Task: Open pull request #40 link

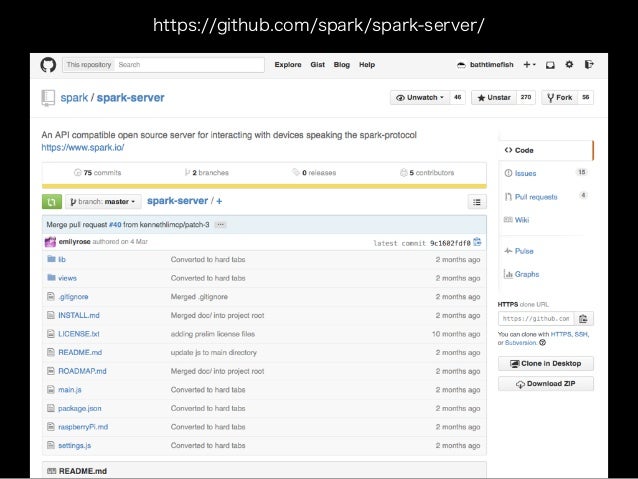Action: tap(115, 225)
